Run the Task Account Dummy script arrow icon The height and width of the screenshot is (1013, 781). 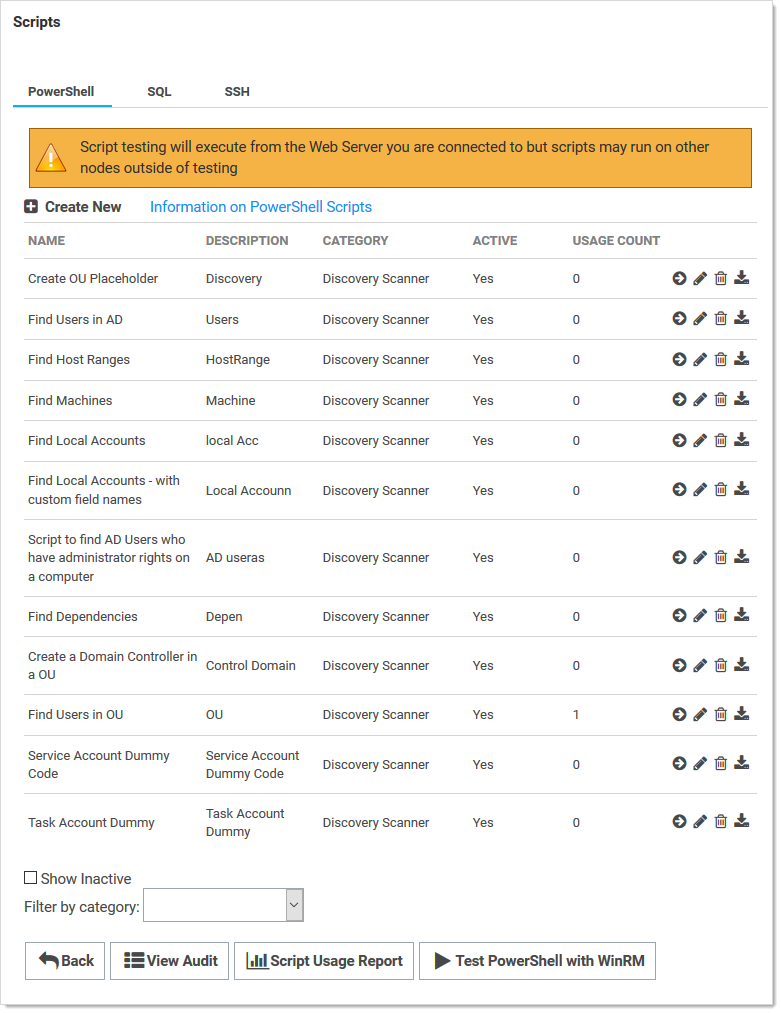(679, 822)
